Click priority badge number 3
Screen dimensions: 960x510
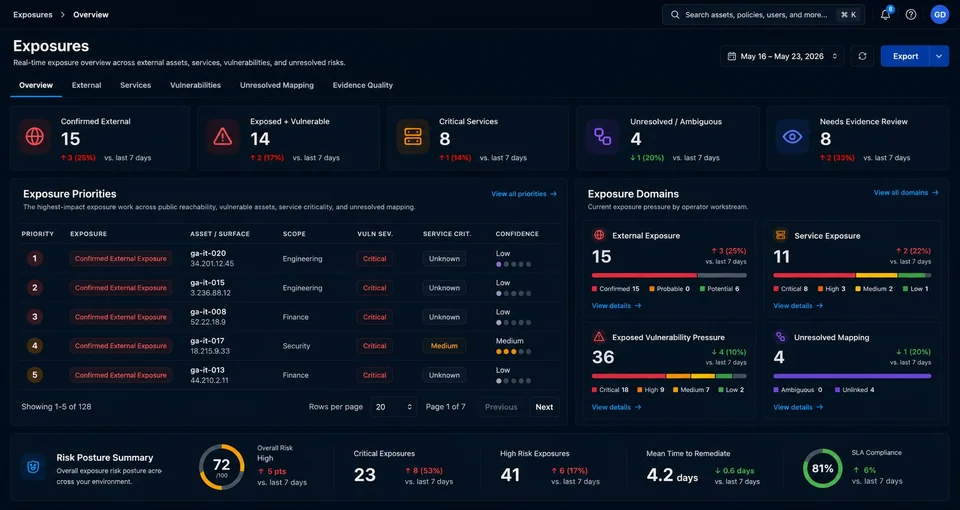[34, 317]
